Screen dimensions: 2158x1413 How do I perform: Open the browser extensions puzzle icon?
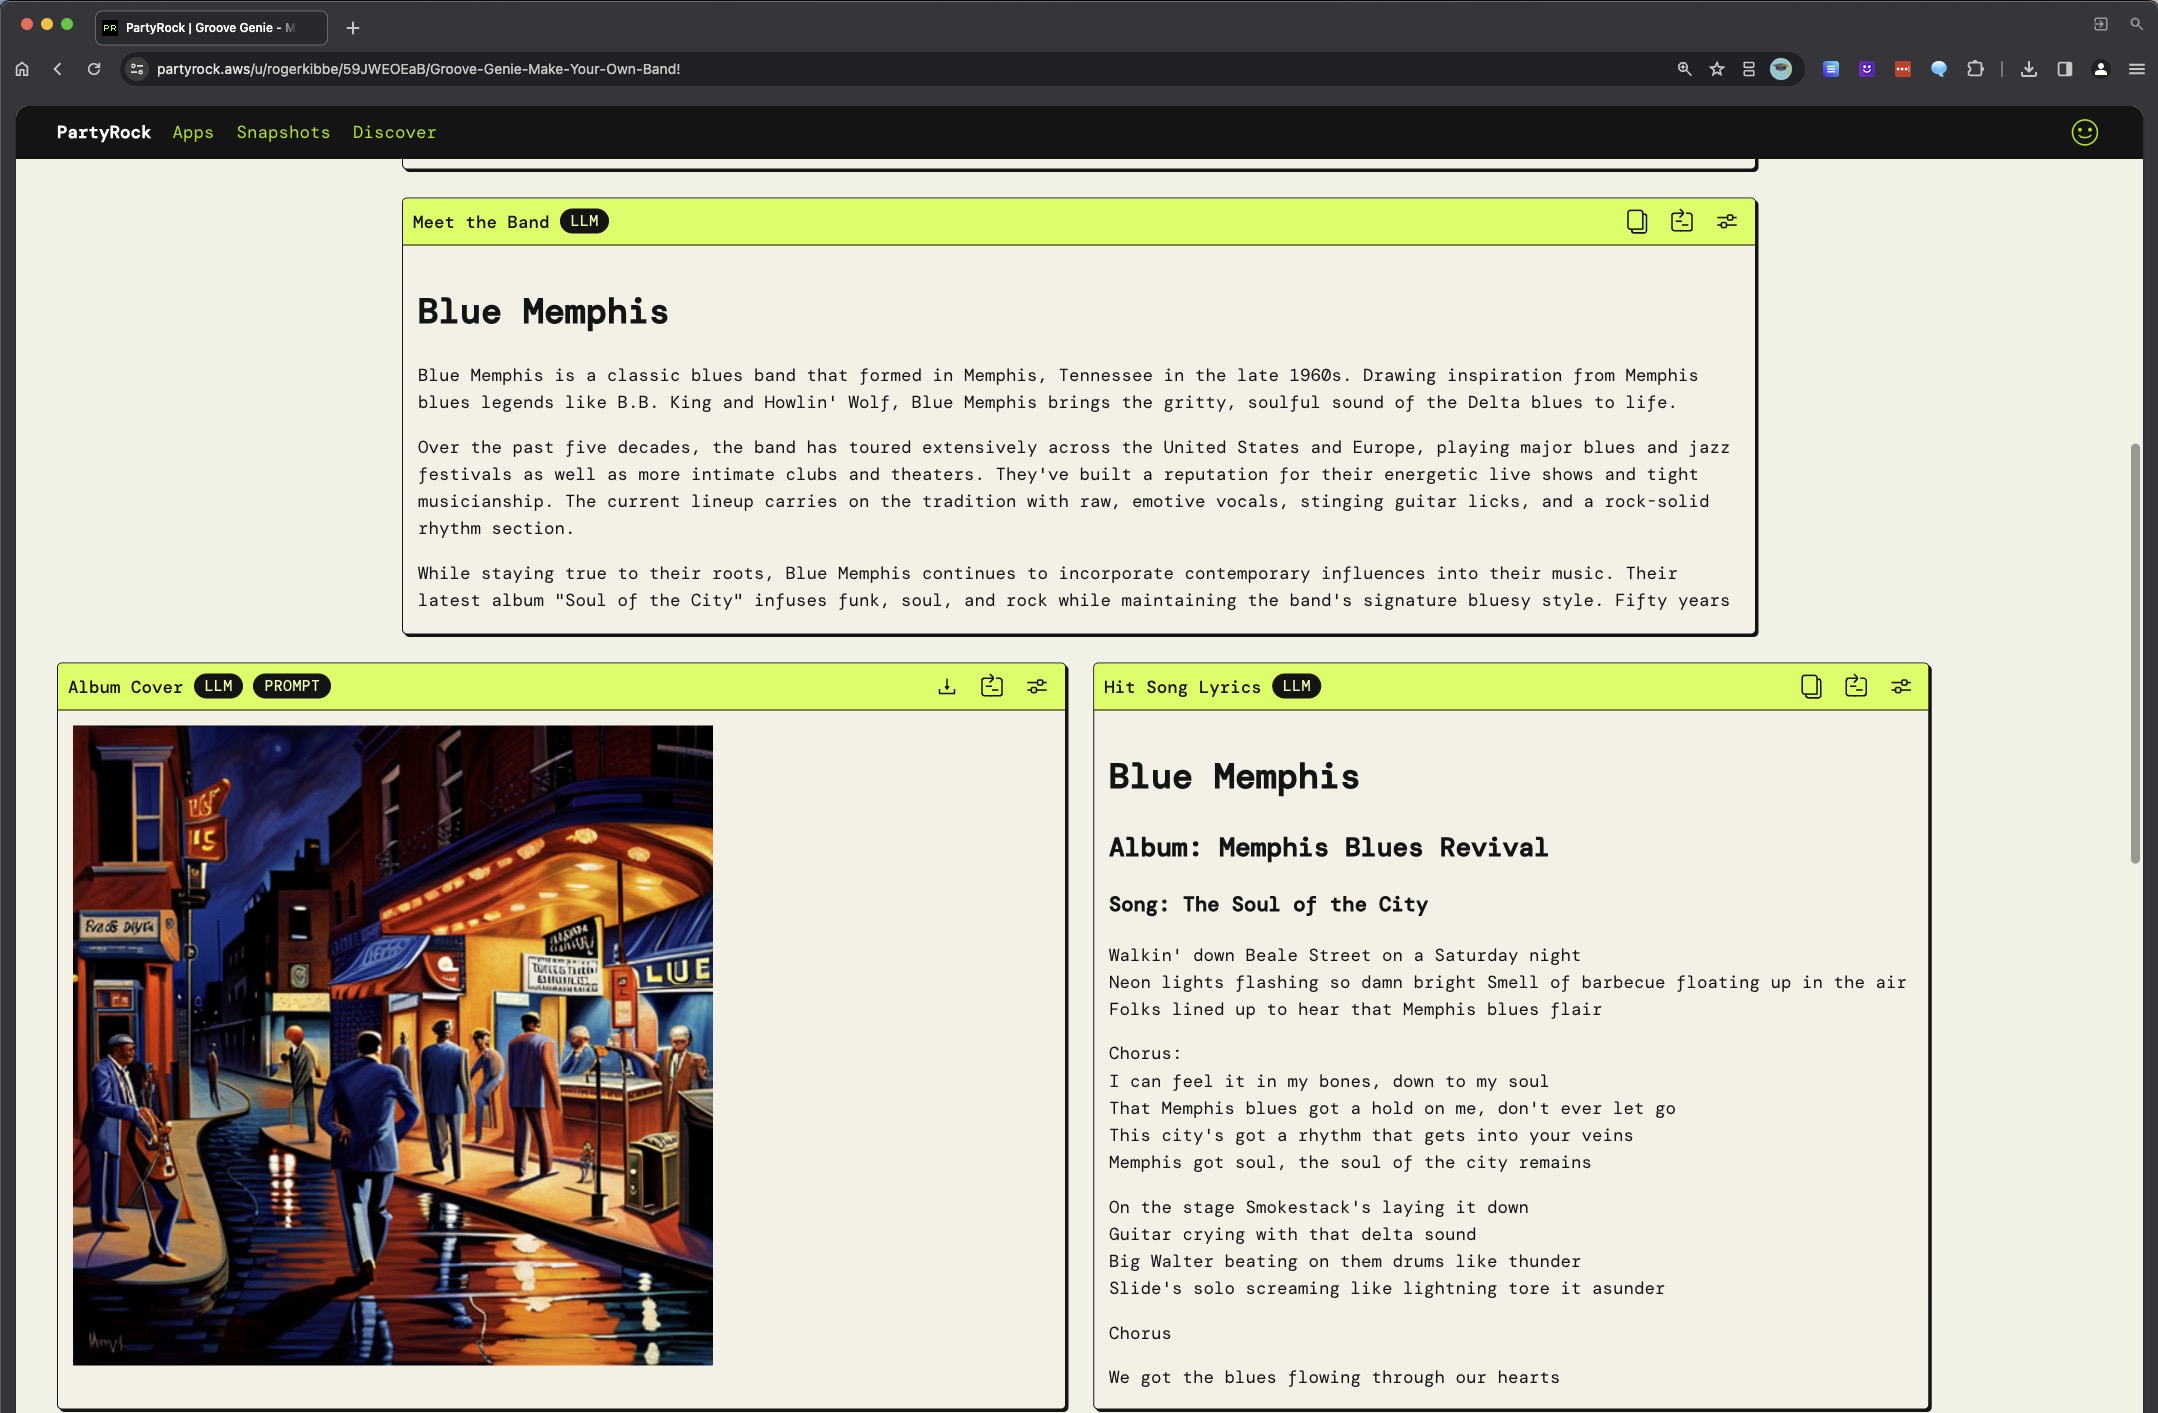tap(1975, 69)
